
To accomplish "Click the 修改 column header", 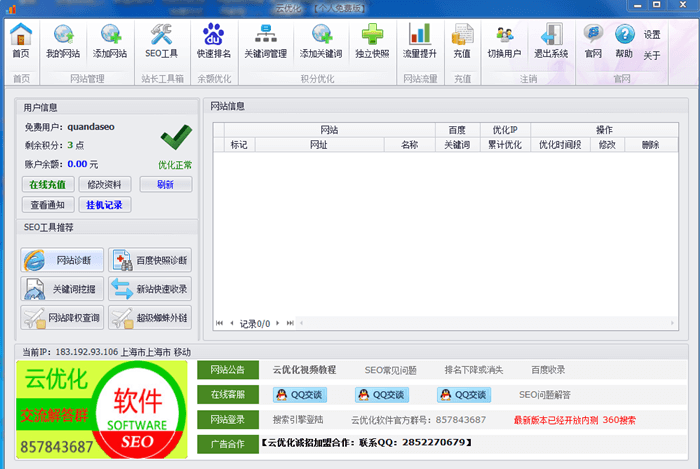I will point(607,145).
